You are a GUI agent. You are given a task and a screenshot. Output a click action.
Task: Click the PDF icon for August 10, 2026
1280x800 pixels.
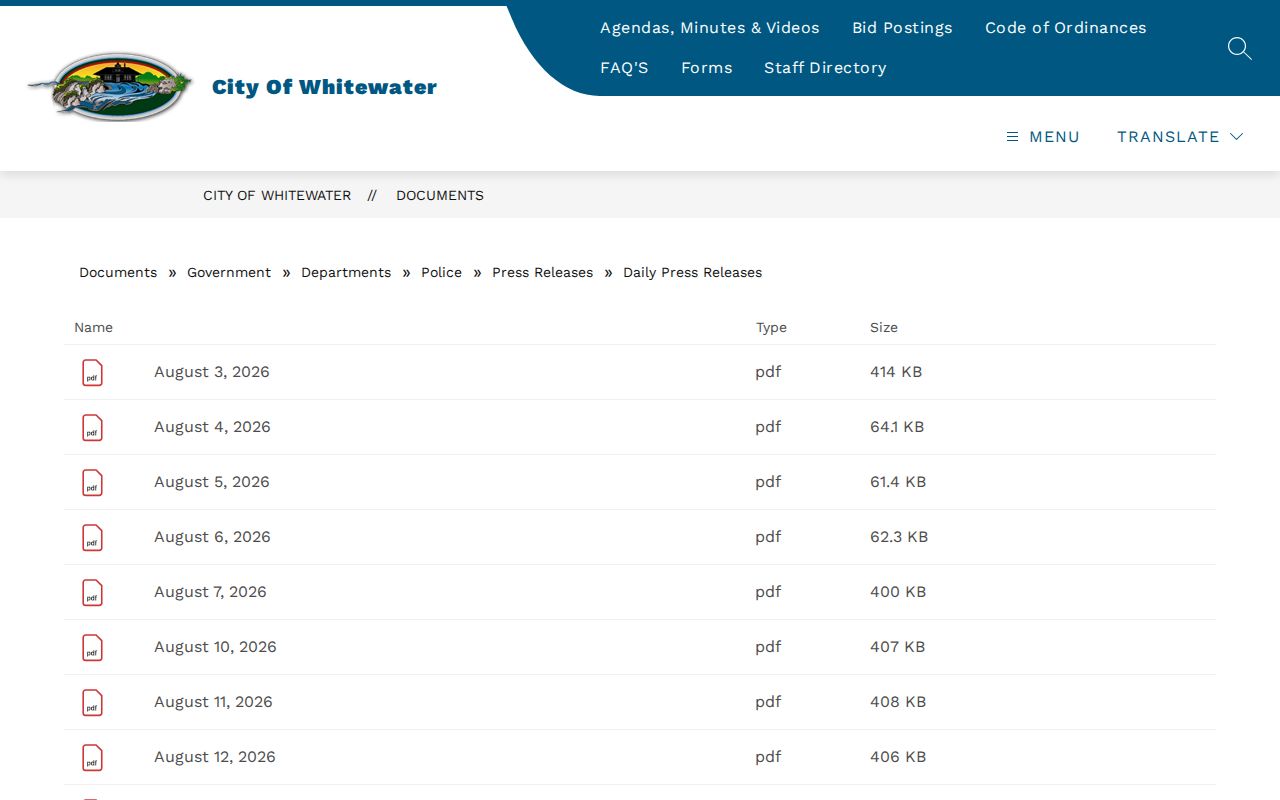click(92, 648)
